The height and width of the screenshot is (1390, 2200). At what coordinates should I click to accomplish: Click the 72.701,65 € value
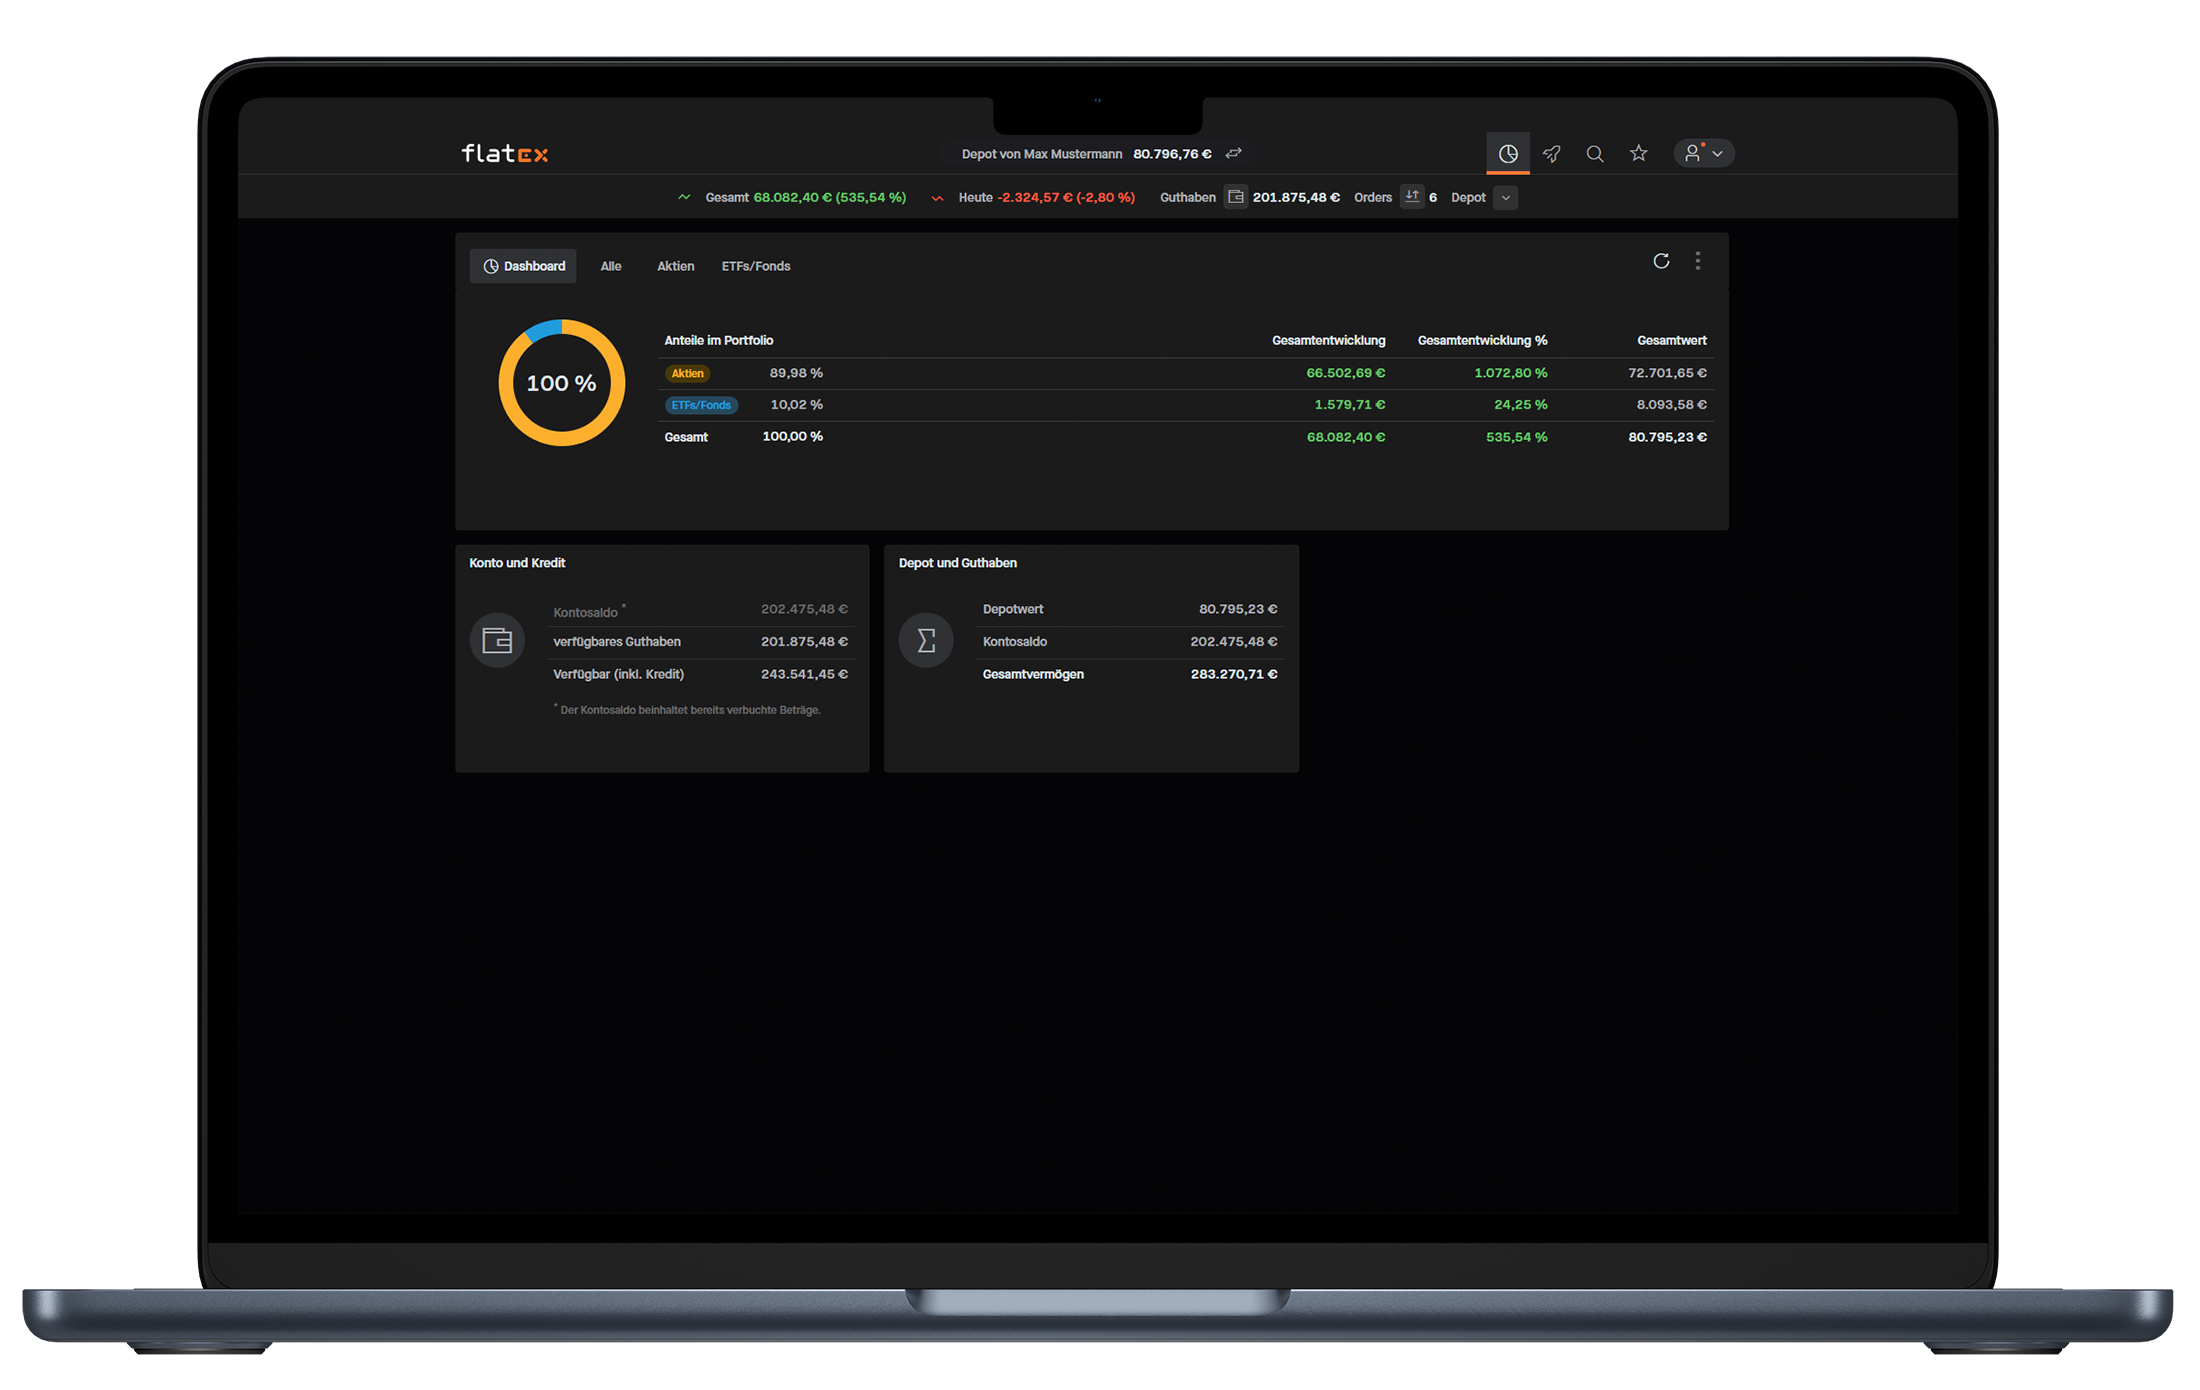coord(1668,373)
